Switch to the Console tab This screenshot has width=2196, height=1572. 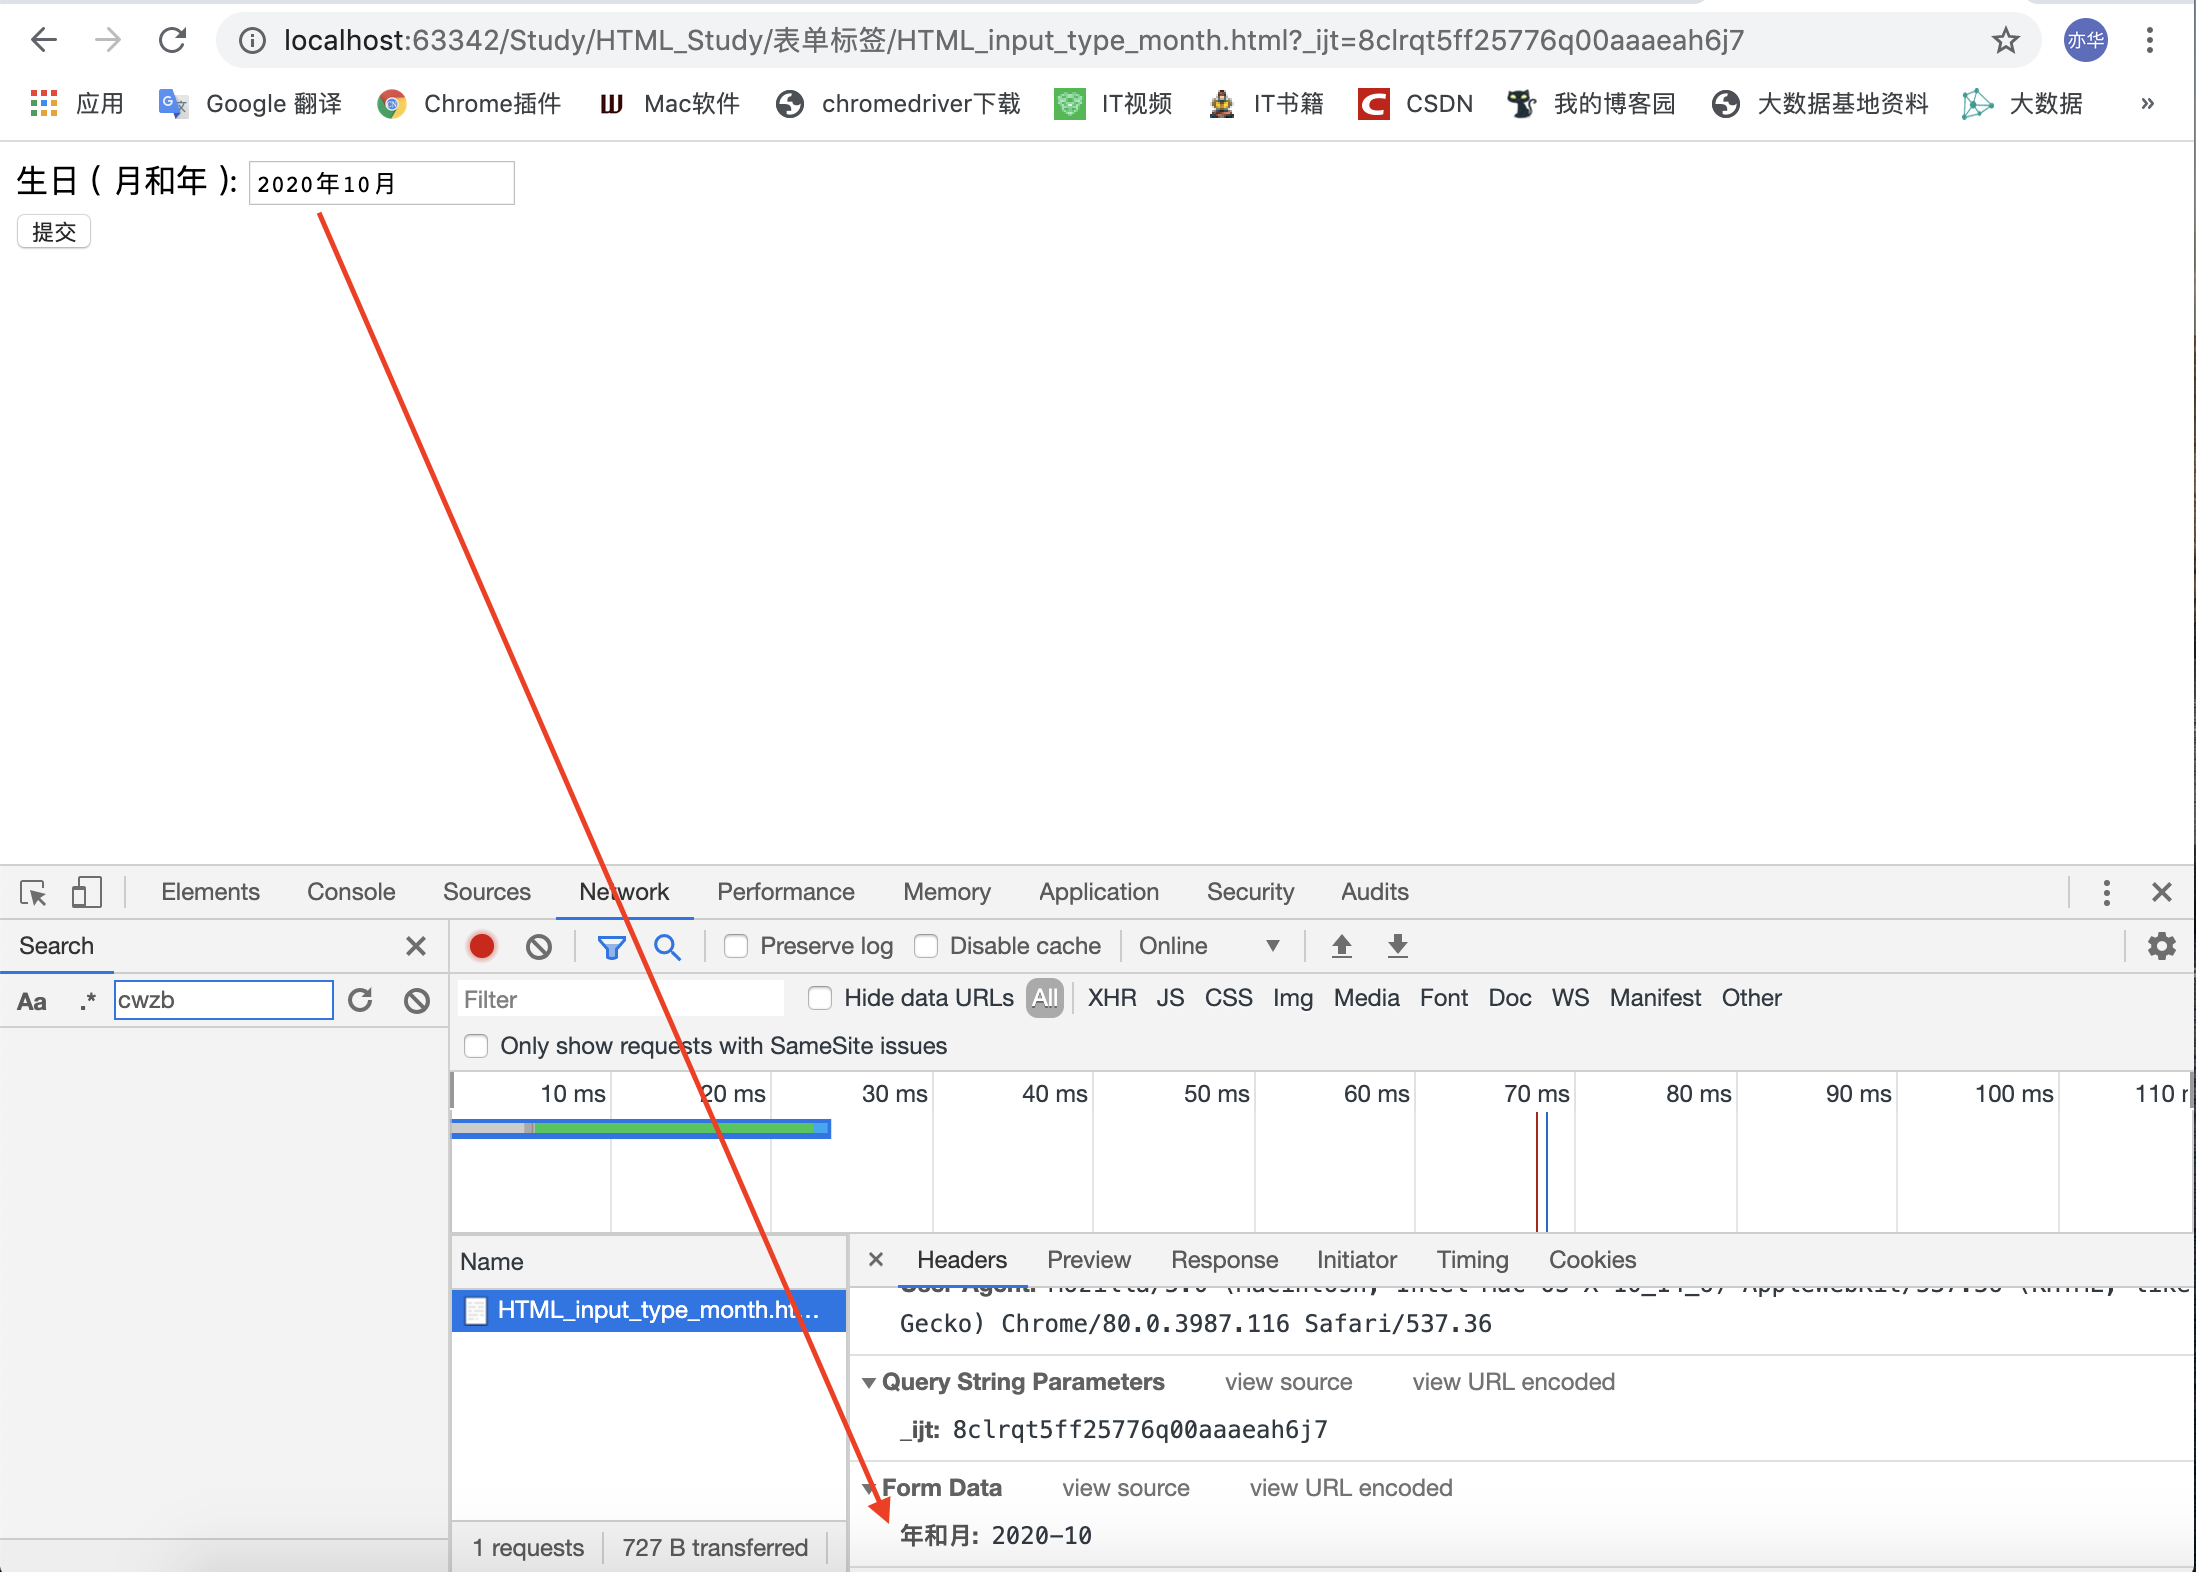(x=351, y=892)
